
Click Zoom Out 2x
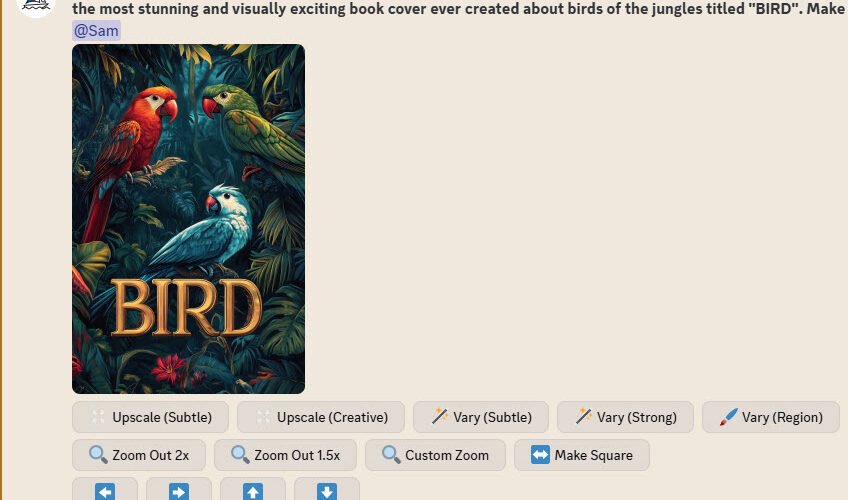(139, 455)
